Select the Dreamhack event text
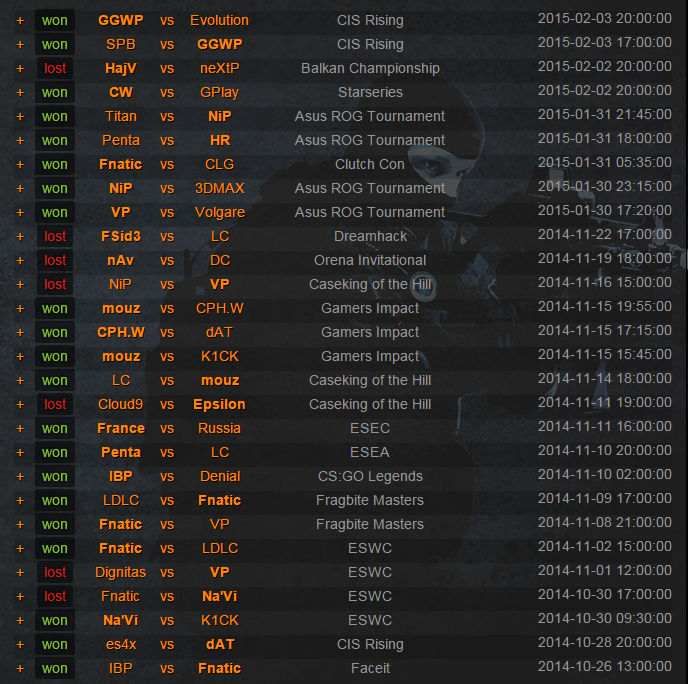Screen dimensions: 688x684 pyautogui.click(x=370, y=236)
